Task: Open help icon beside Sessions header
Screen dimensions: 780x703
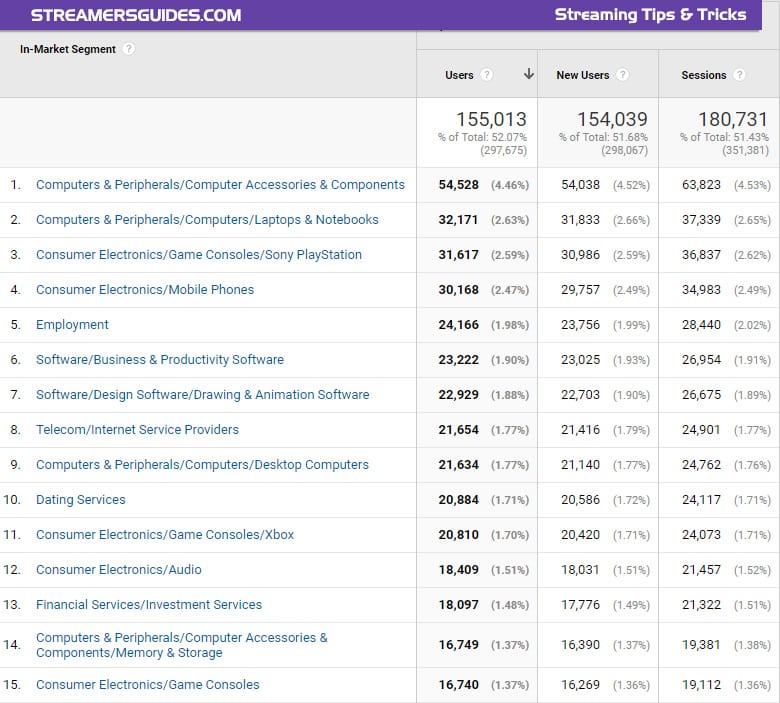Action: [x=739, y=75]
